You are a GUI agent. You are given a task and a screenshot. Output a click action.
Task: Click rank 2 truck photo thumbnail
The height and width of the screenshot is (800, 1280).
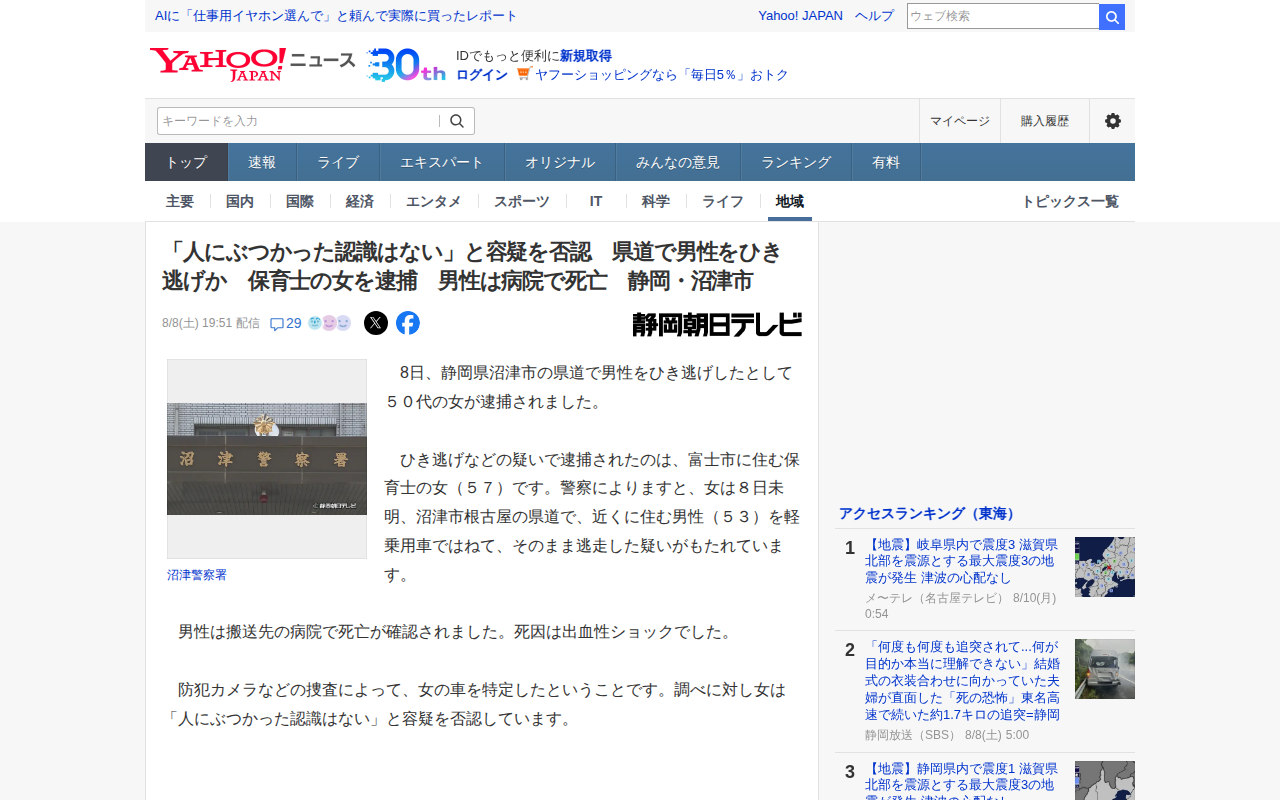[x=1105, y=669]
